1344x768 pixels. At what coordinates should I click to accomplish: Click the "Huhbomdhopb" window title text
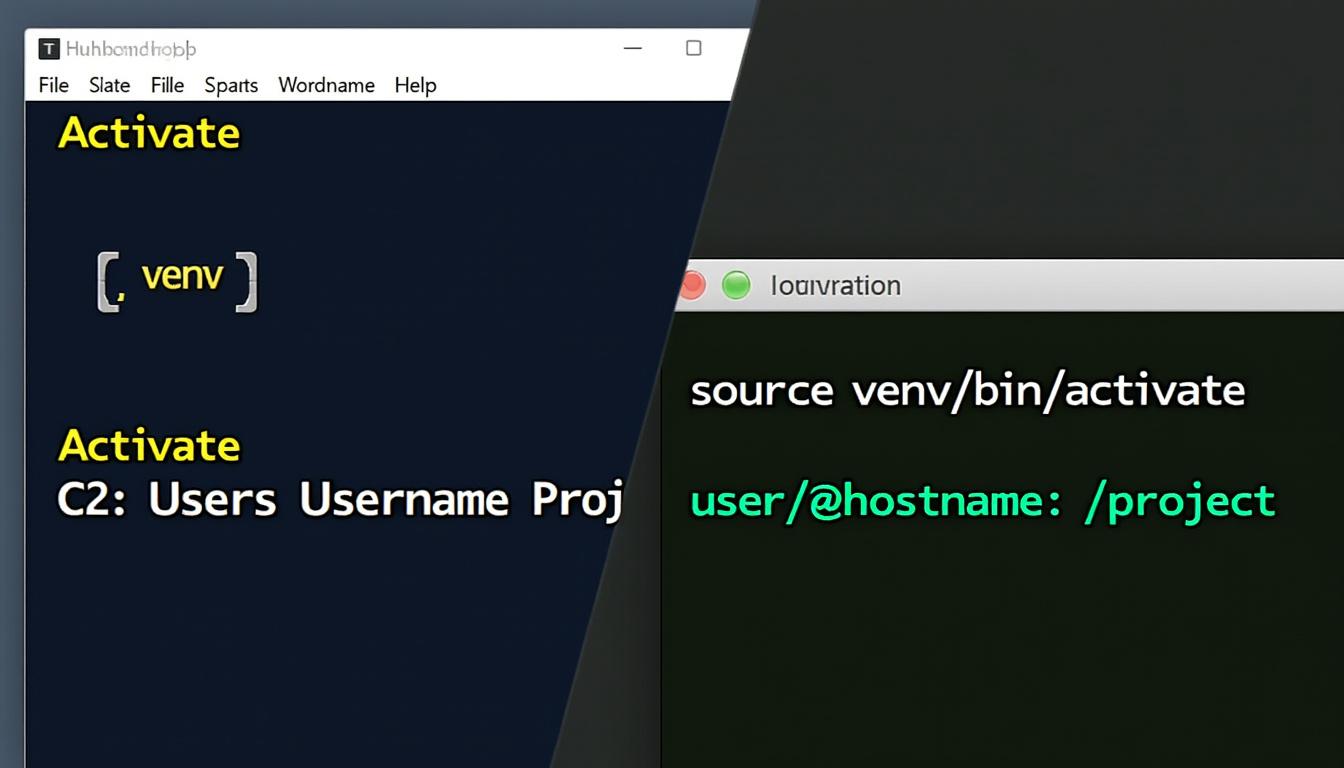pos(128,48)
